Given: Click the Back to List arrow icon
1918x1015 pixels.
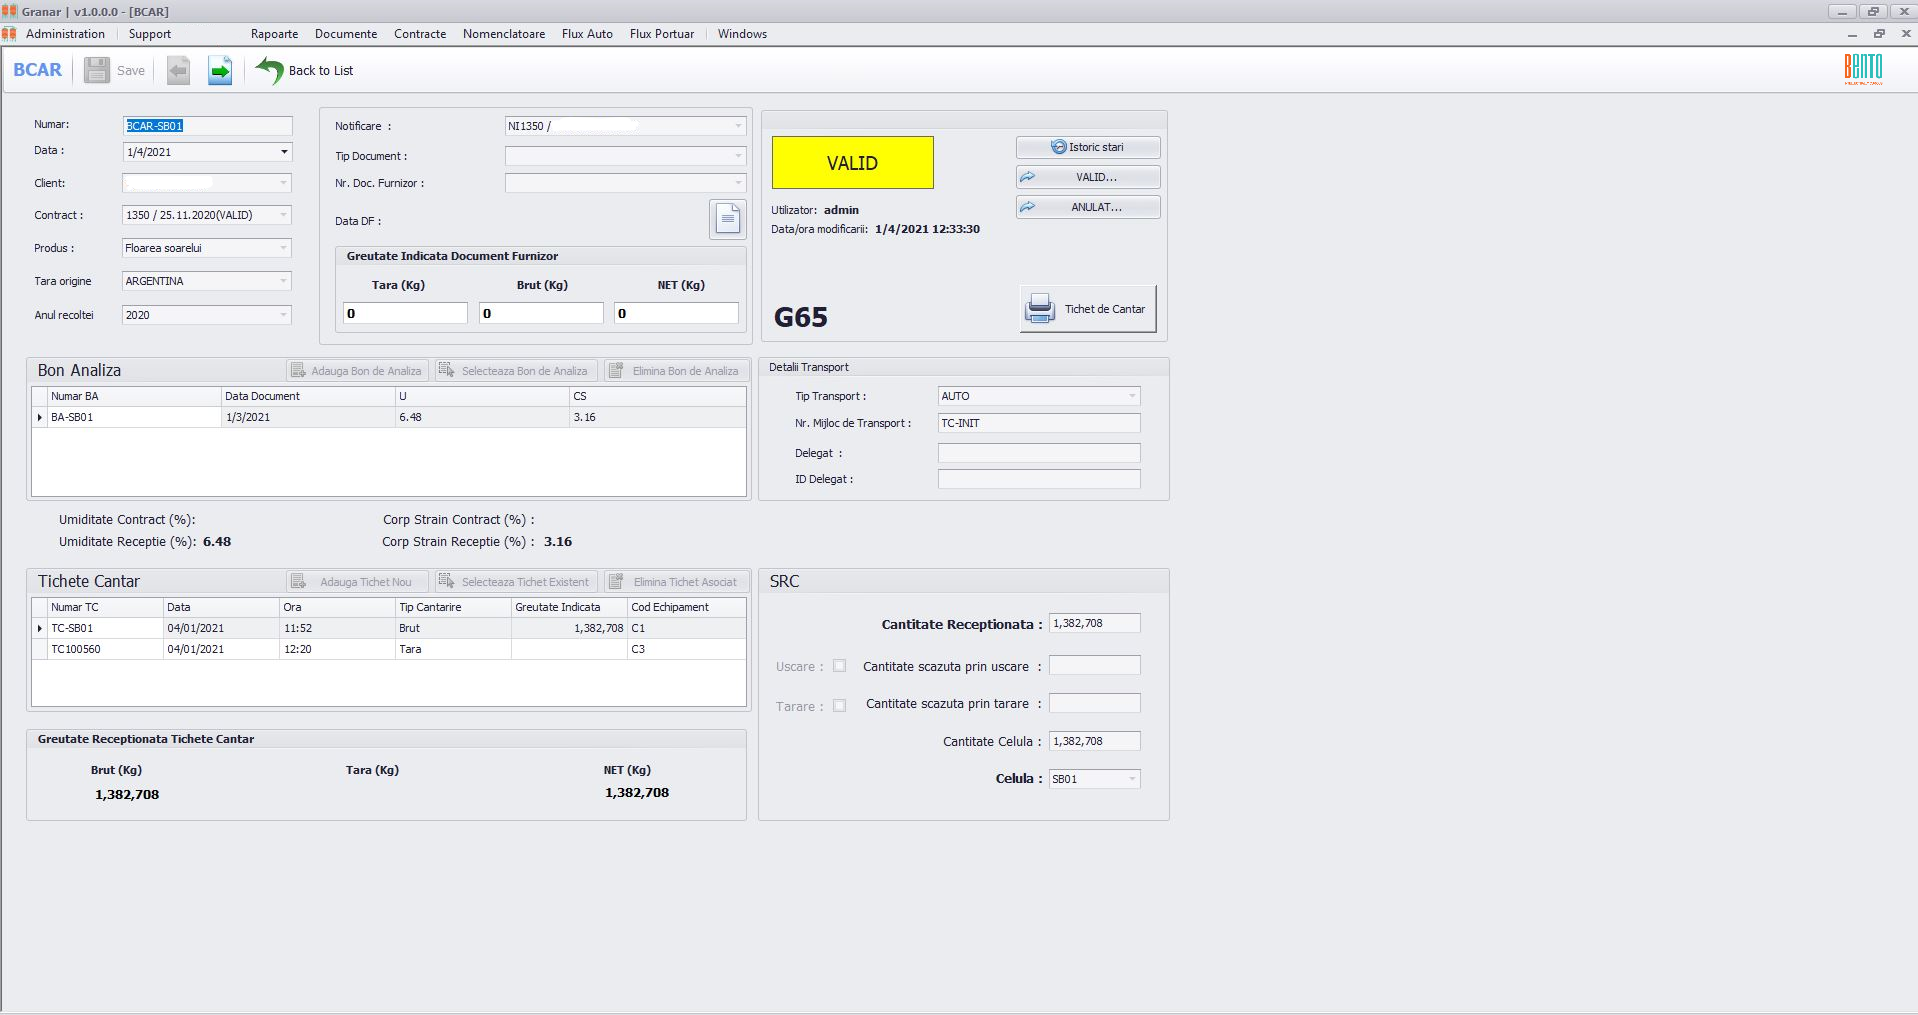Looking at the screenshot, I should (269, 70).
